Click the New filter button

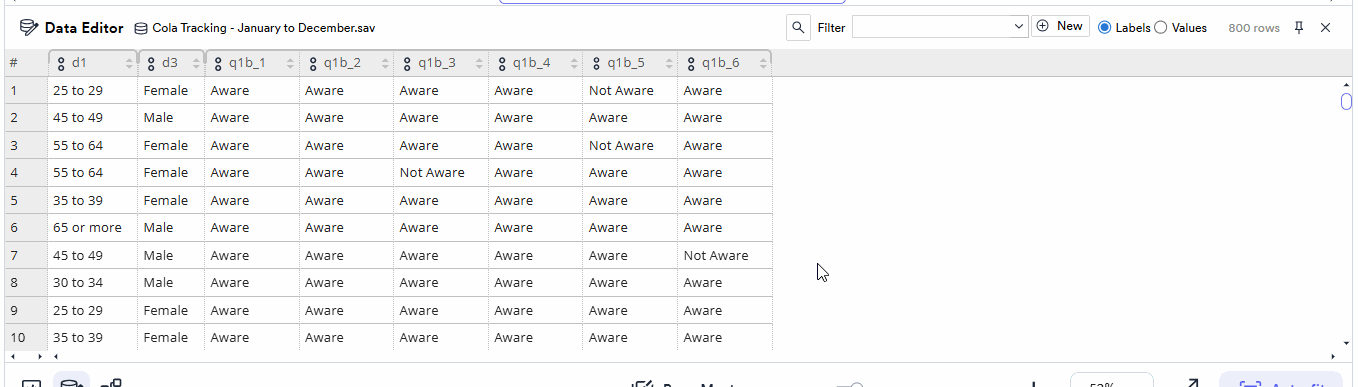coord(1060,26)
